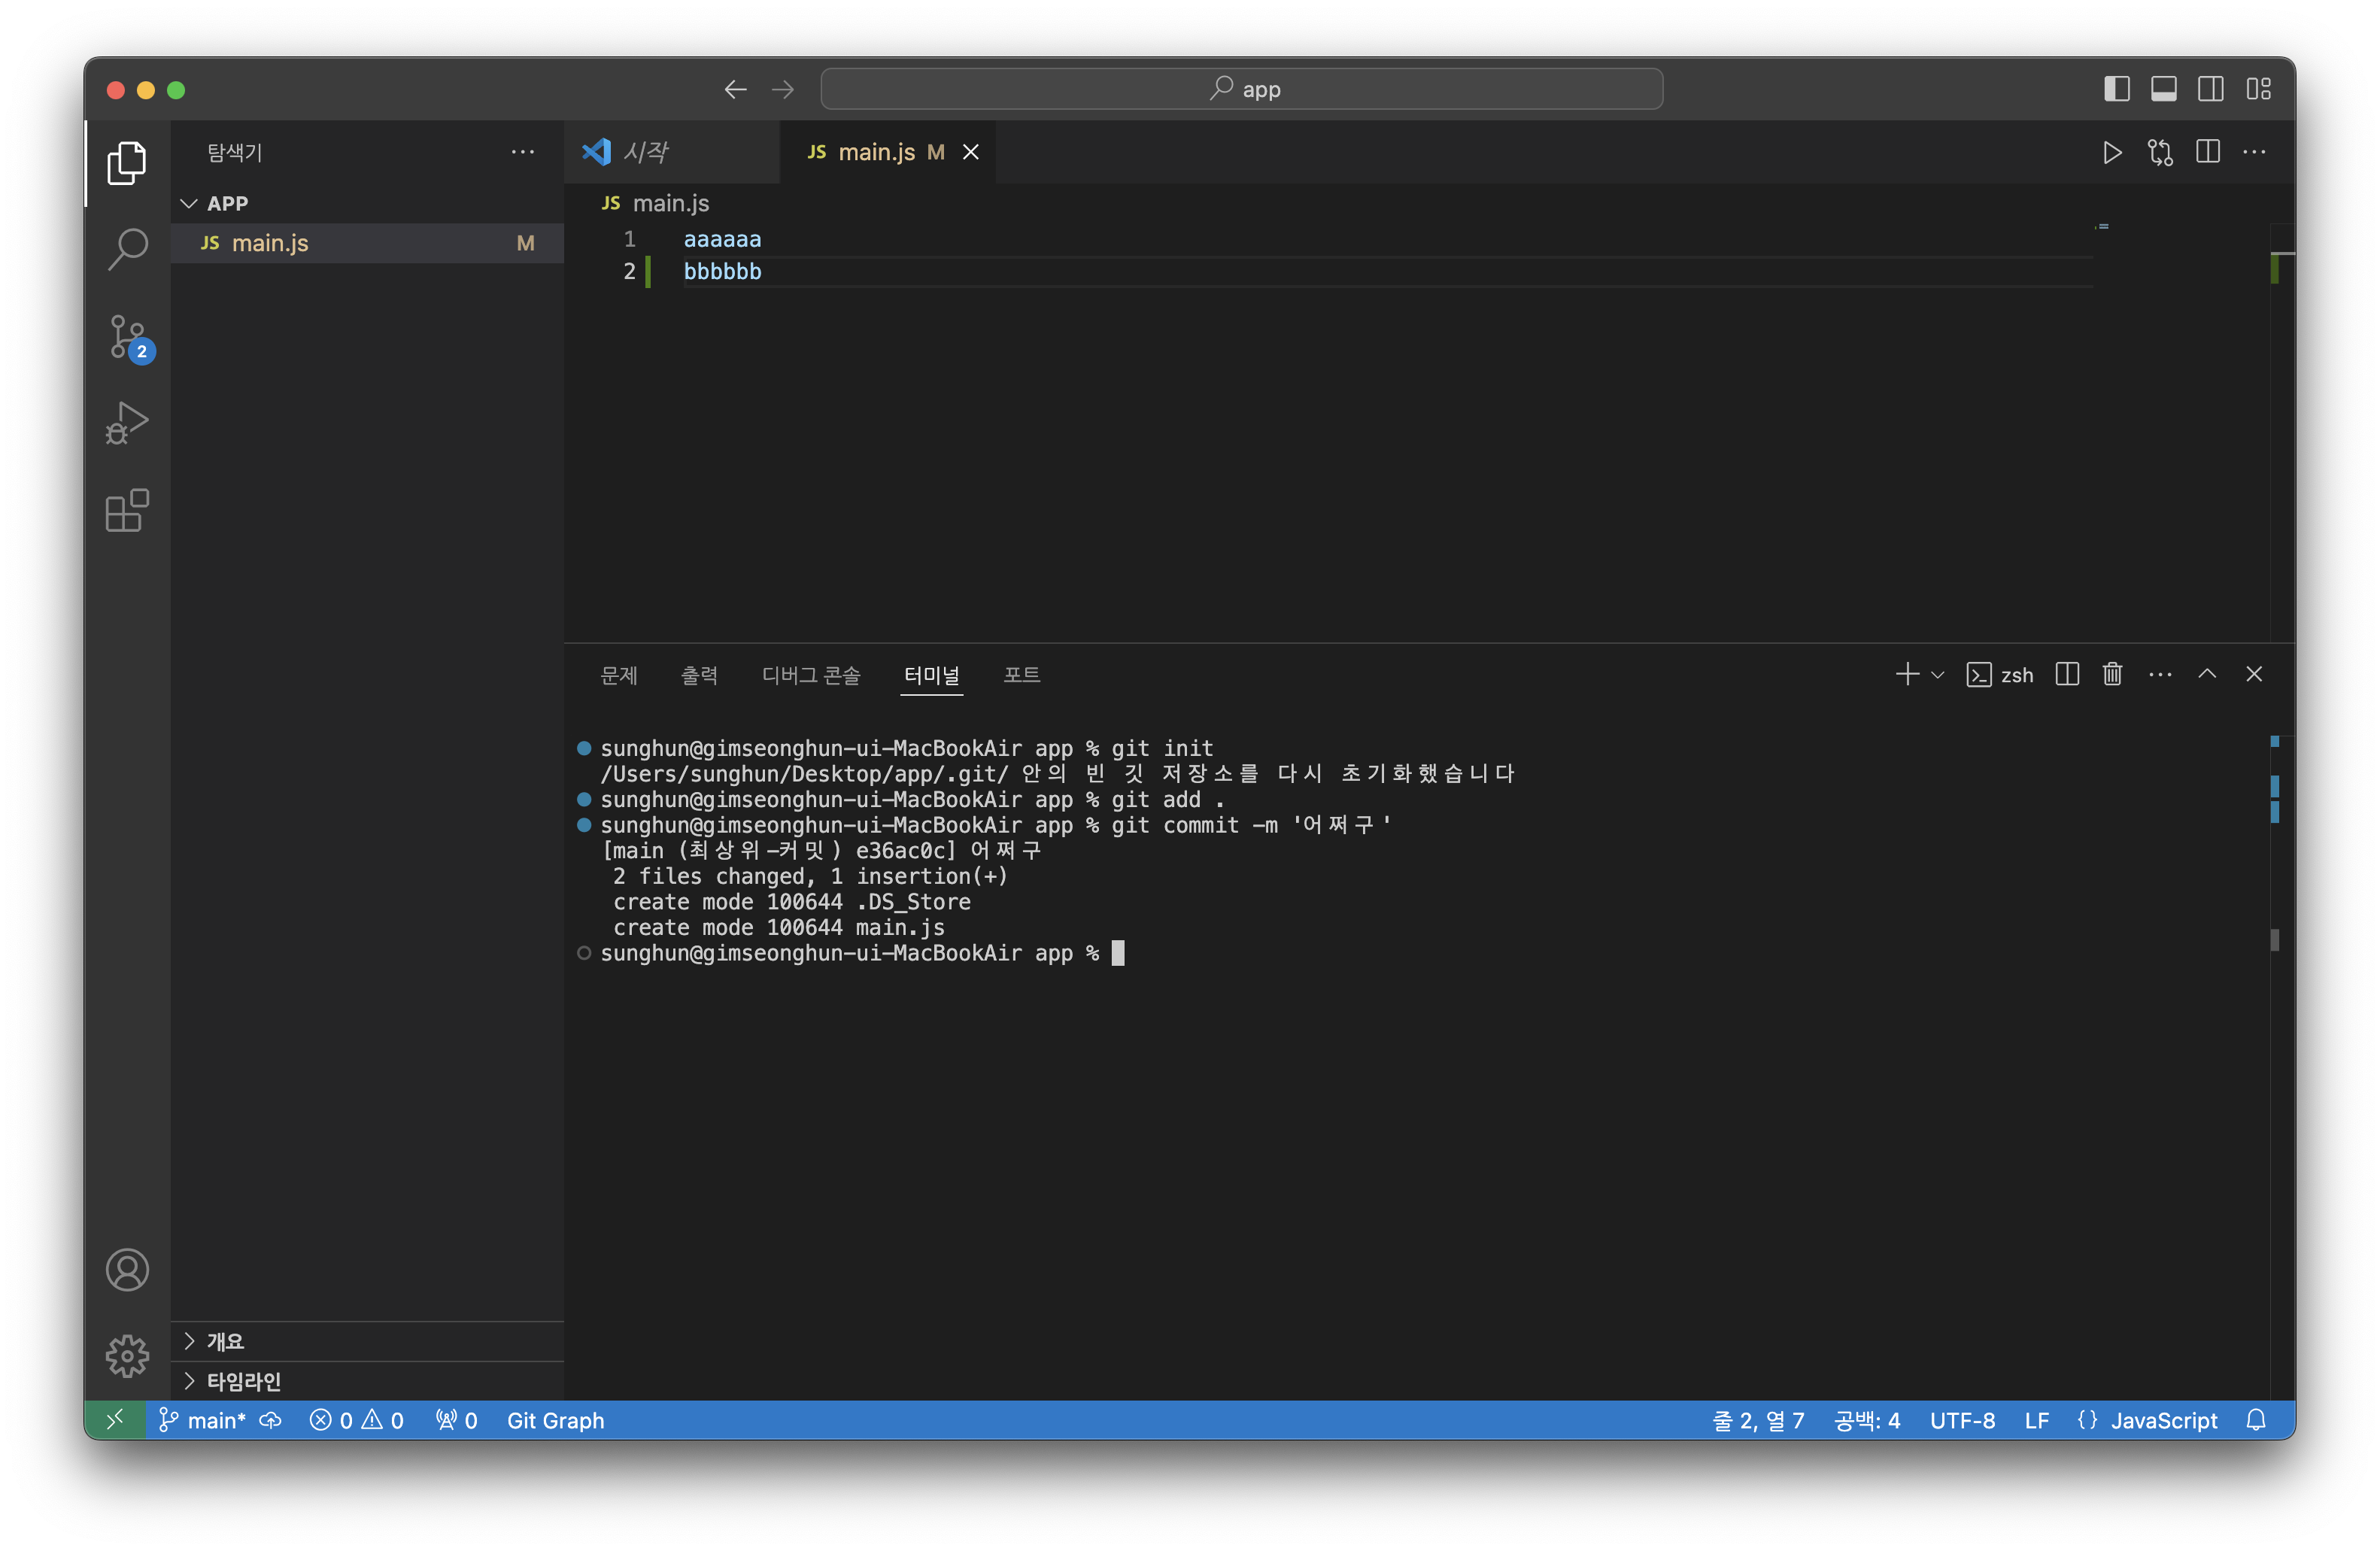Toggle the bottom panel visibility
Image resolution: width=2380 pixels, height=1551 pixels.
2164,89
